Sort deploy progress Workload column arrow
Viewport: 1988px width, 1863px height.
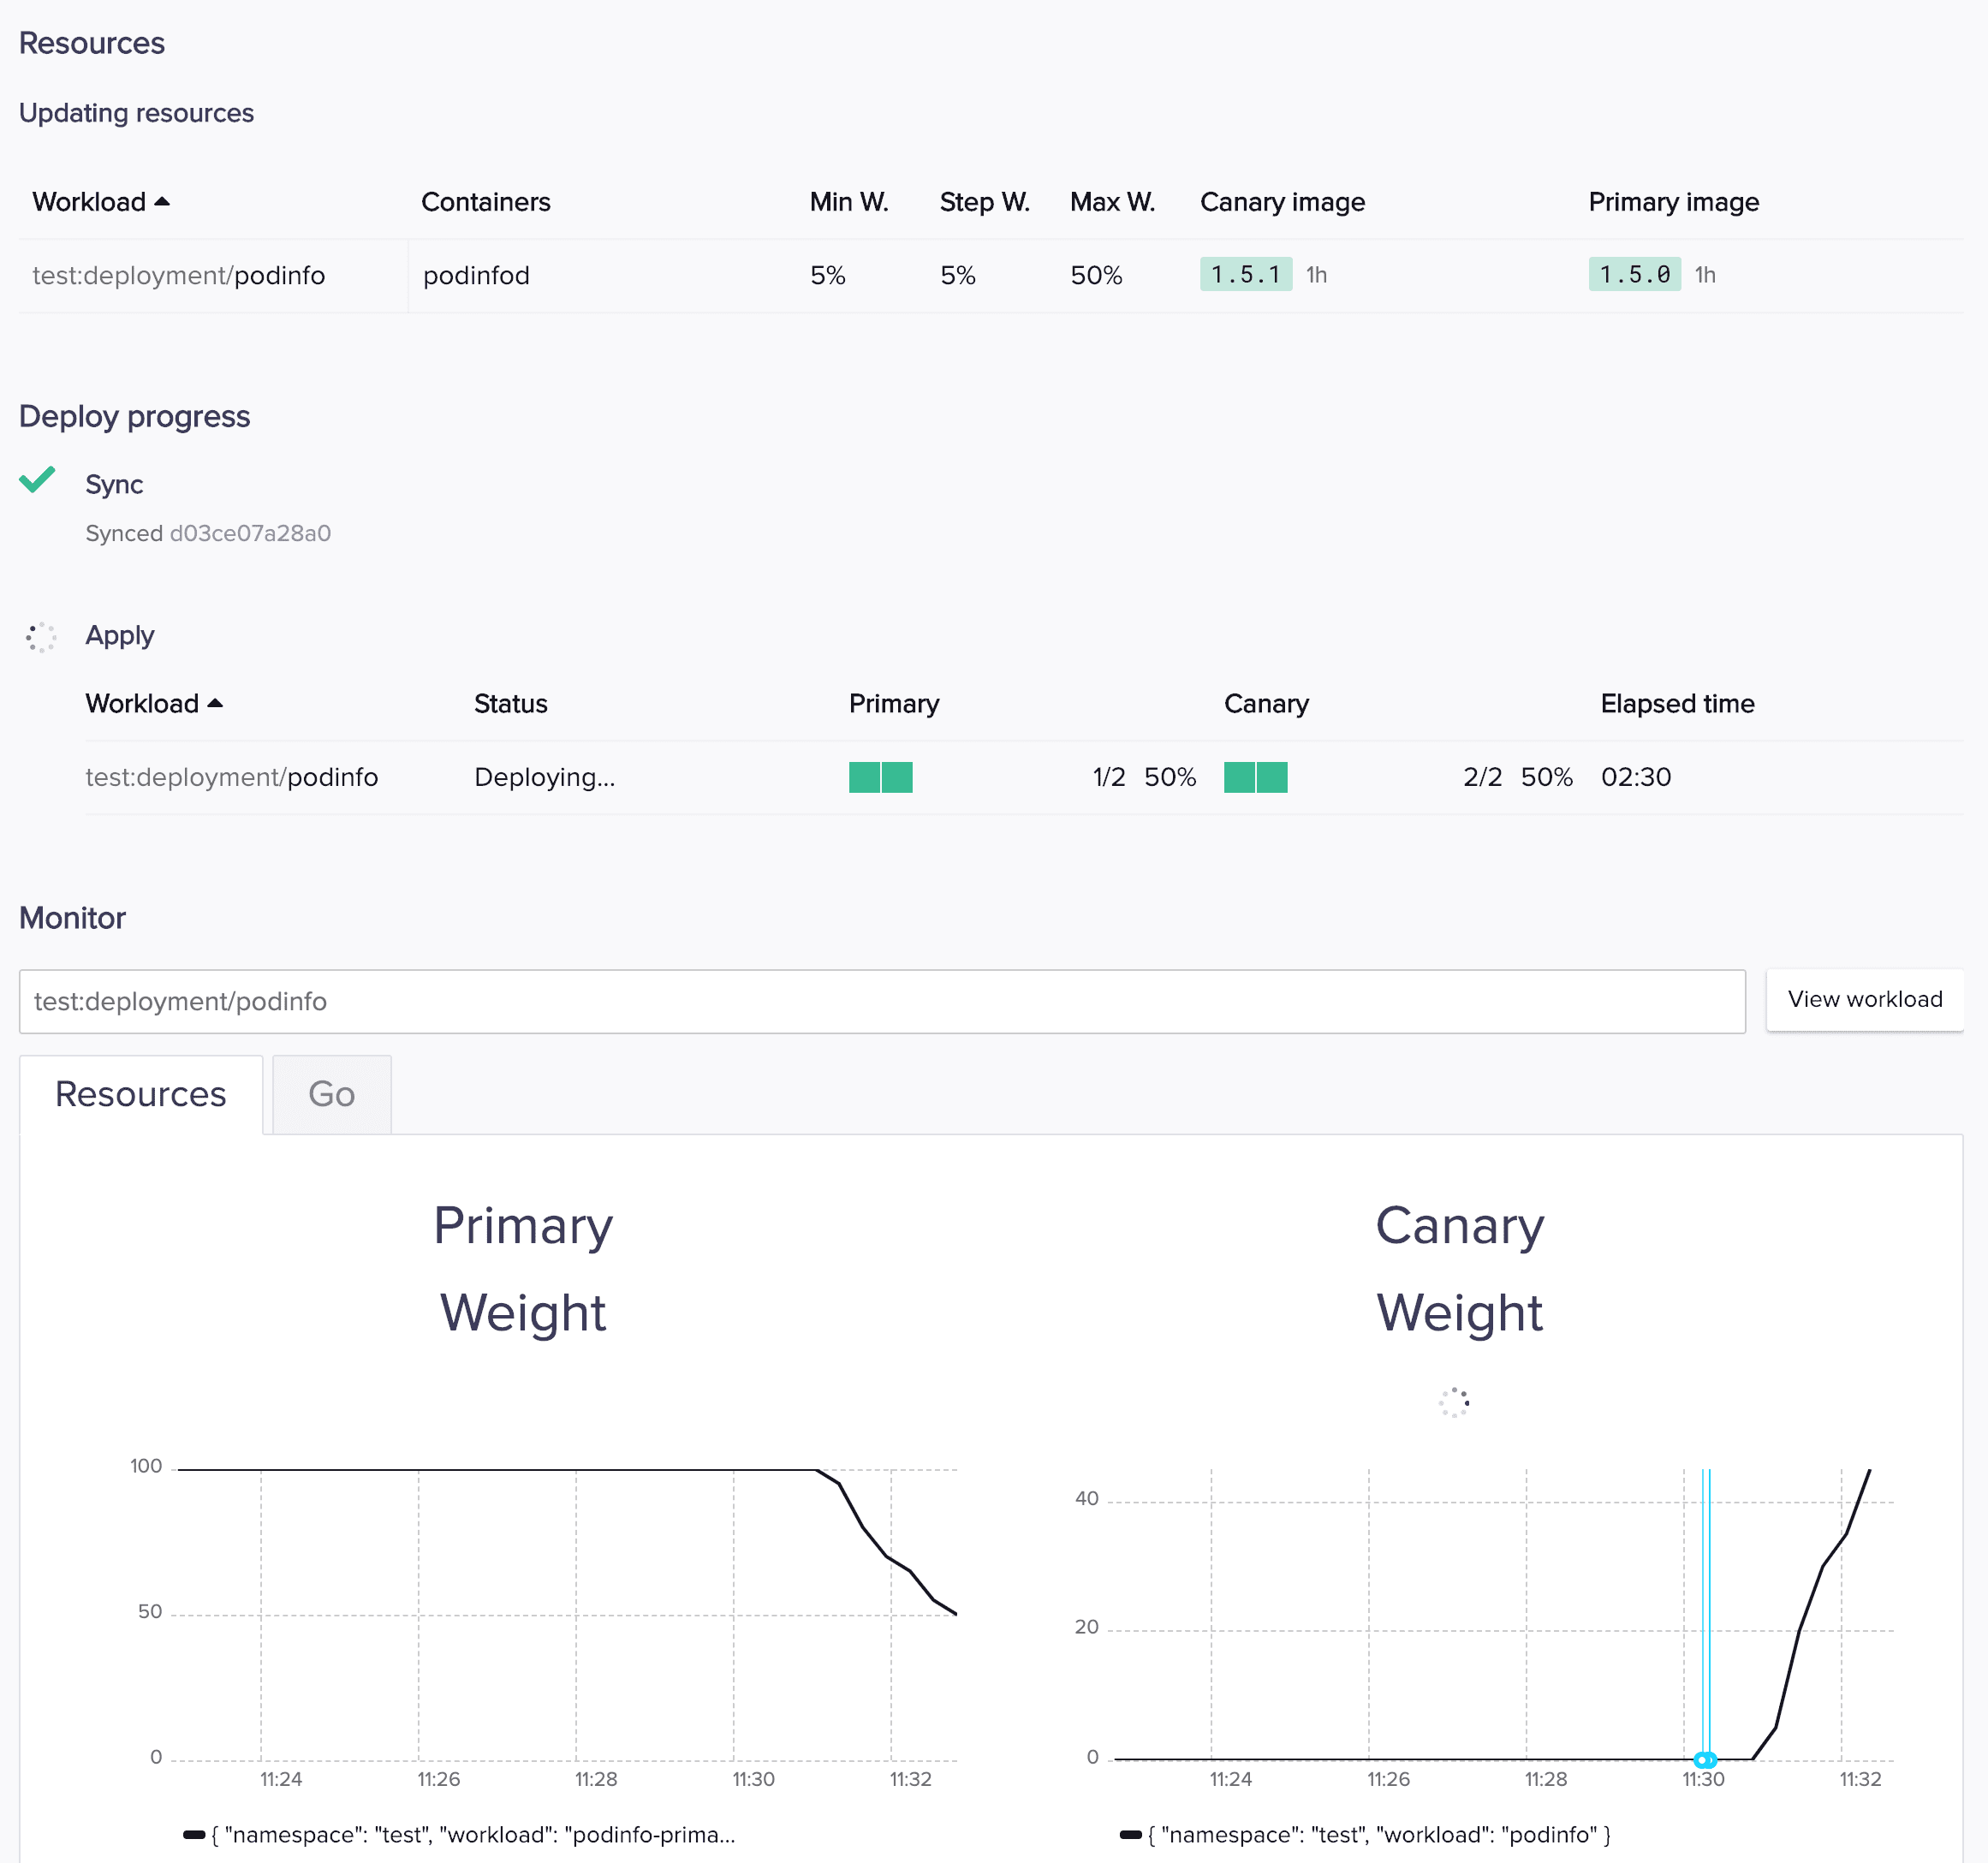215,704
